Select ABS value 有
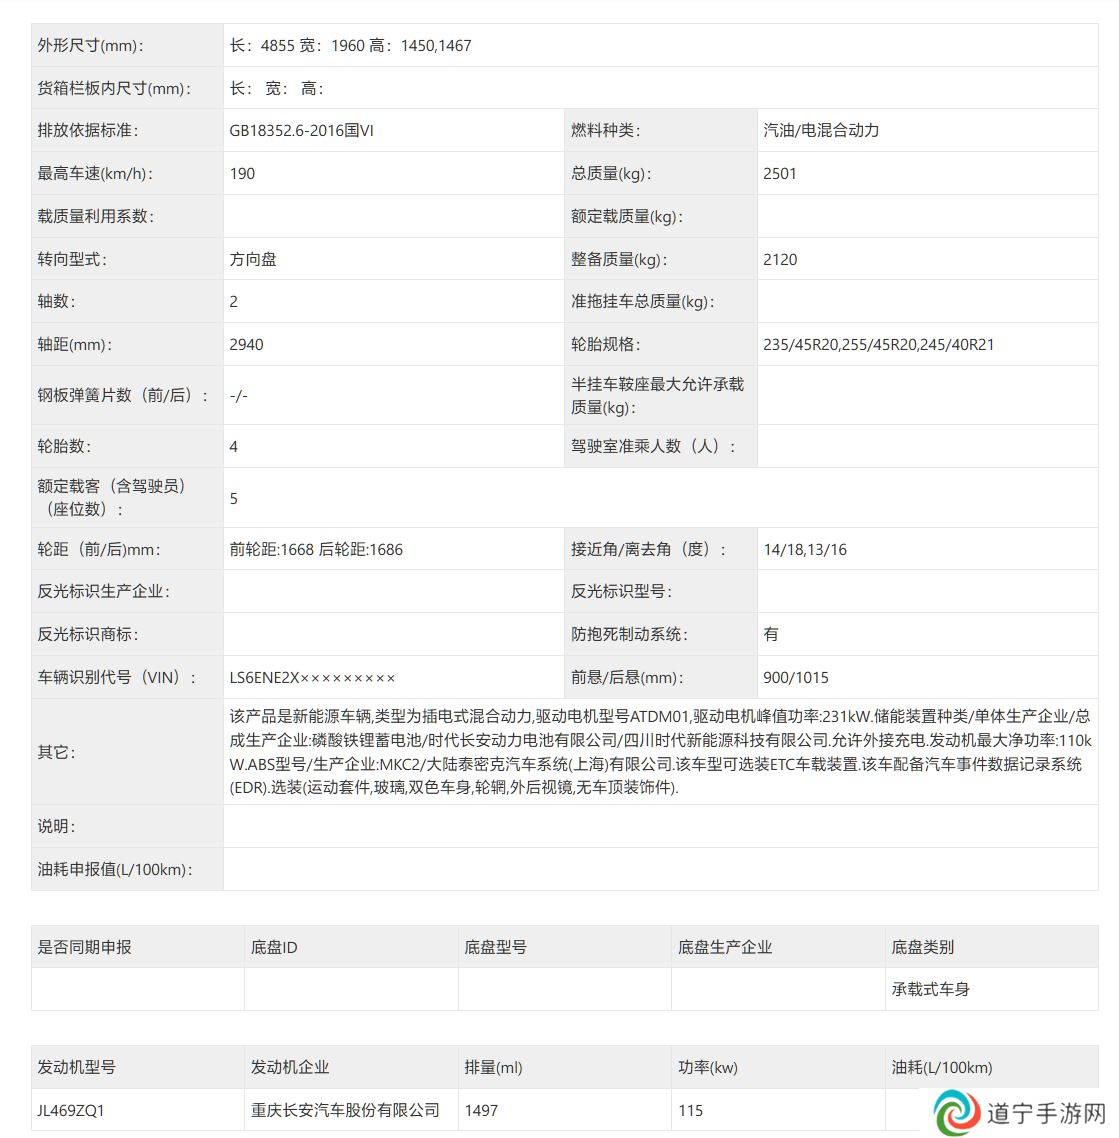 (x=771, y=634)
